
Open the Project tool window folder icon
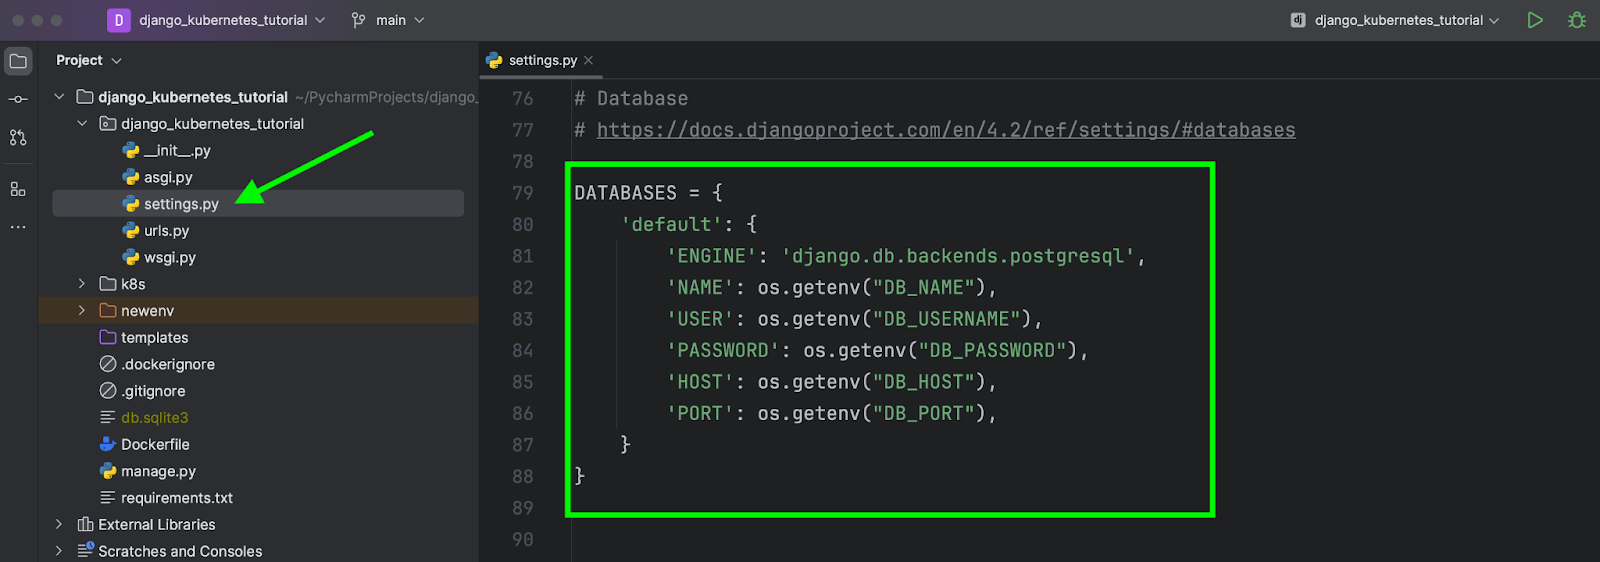pyautogui.click(x=18, y=61)
